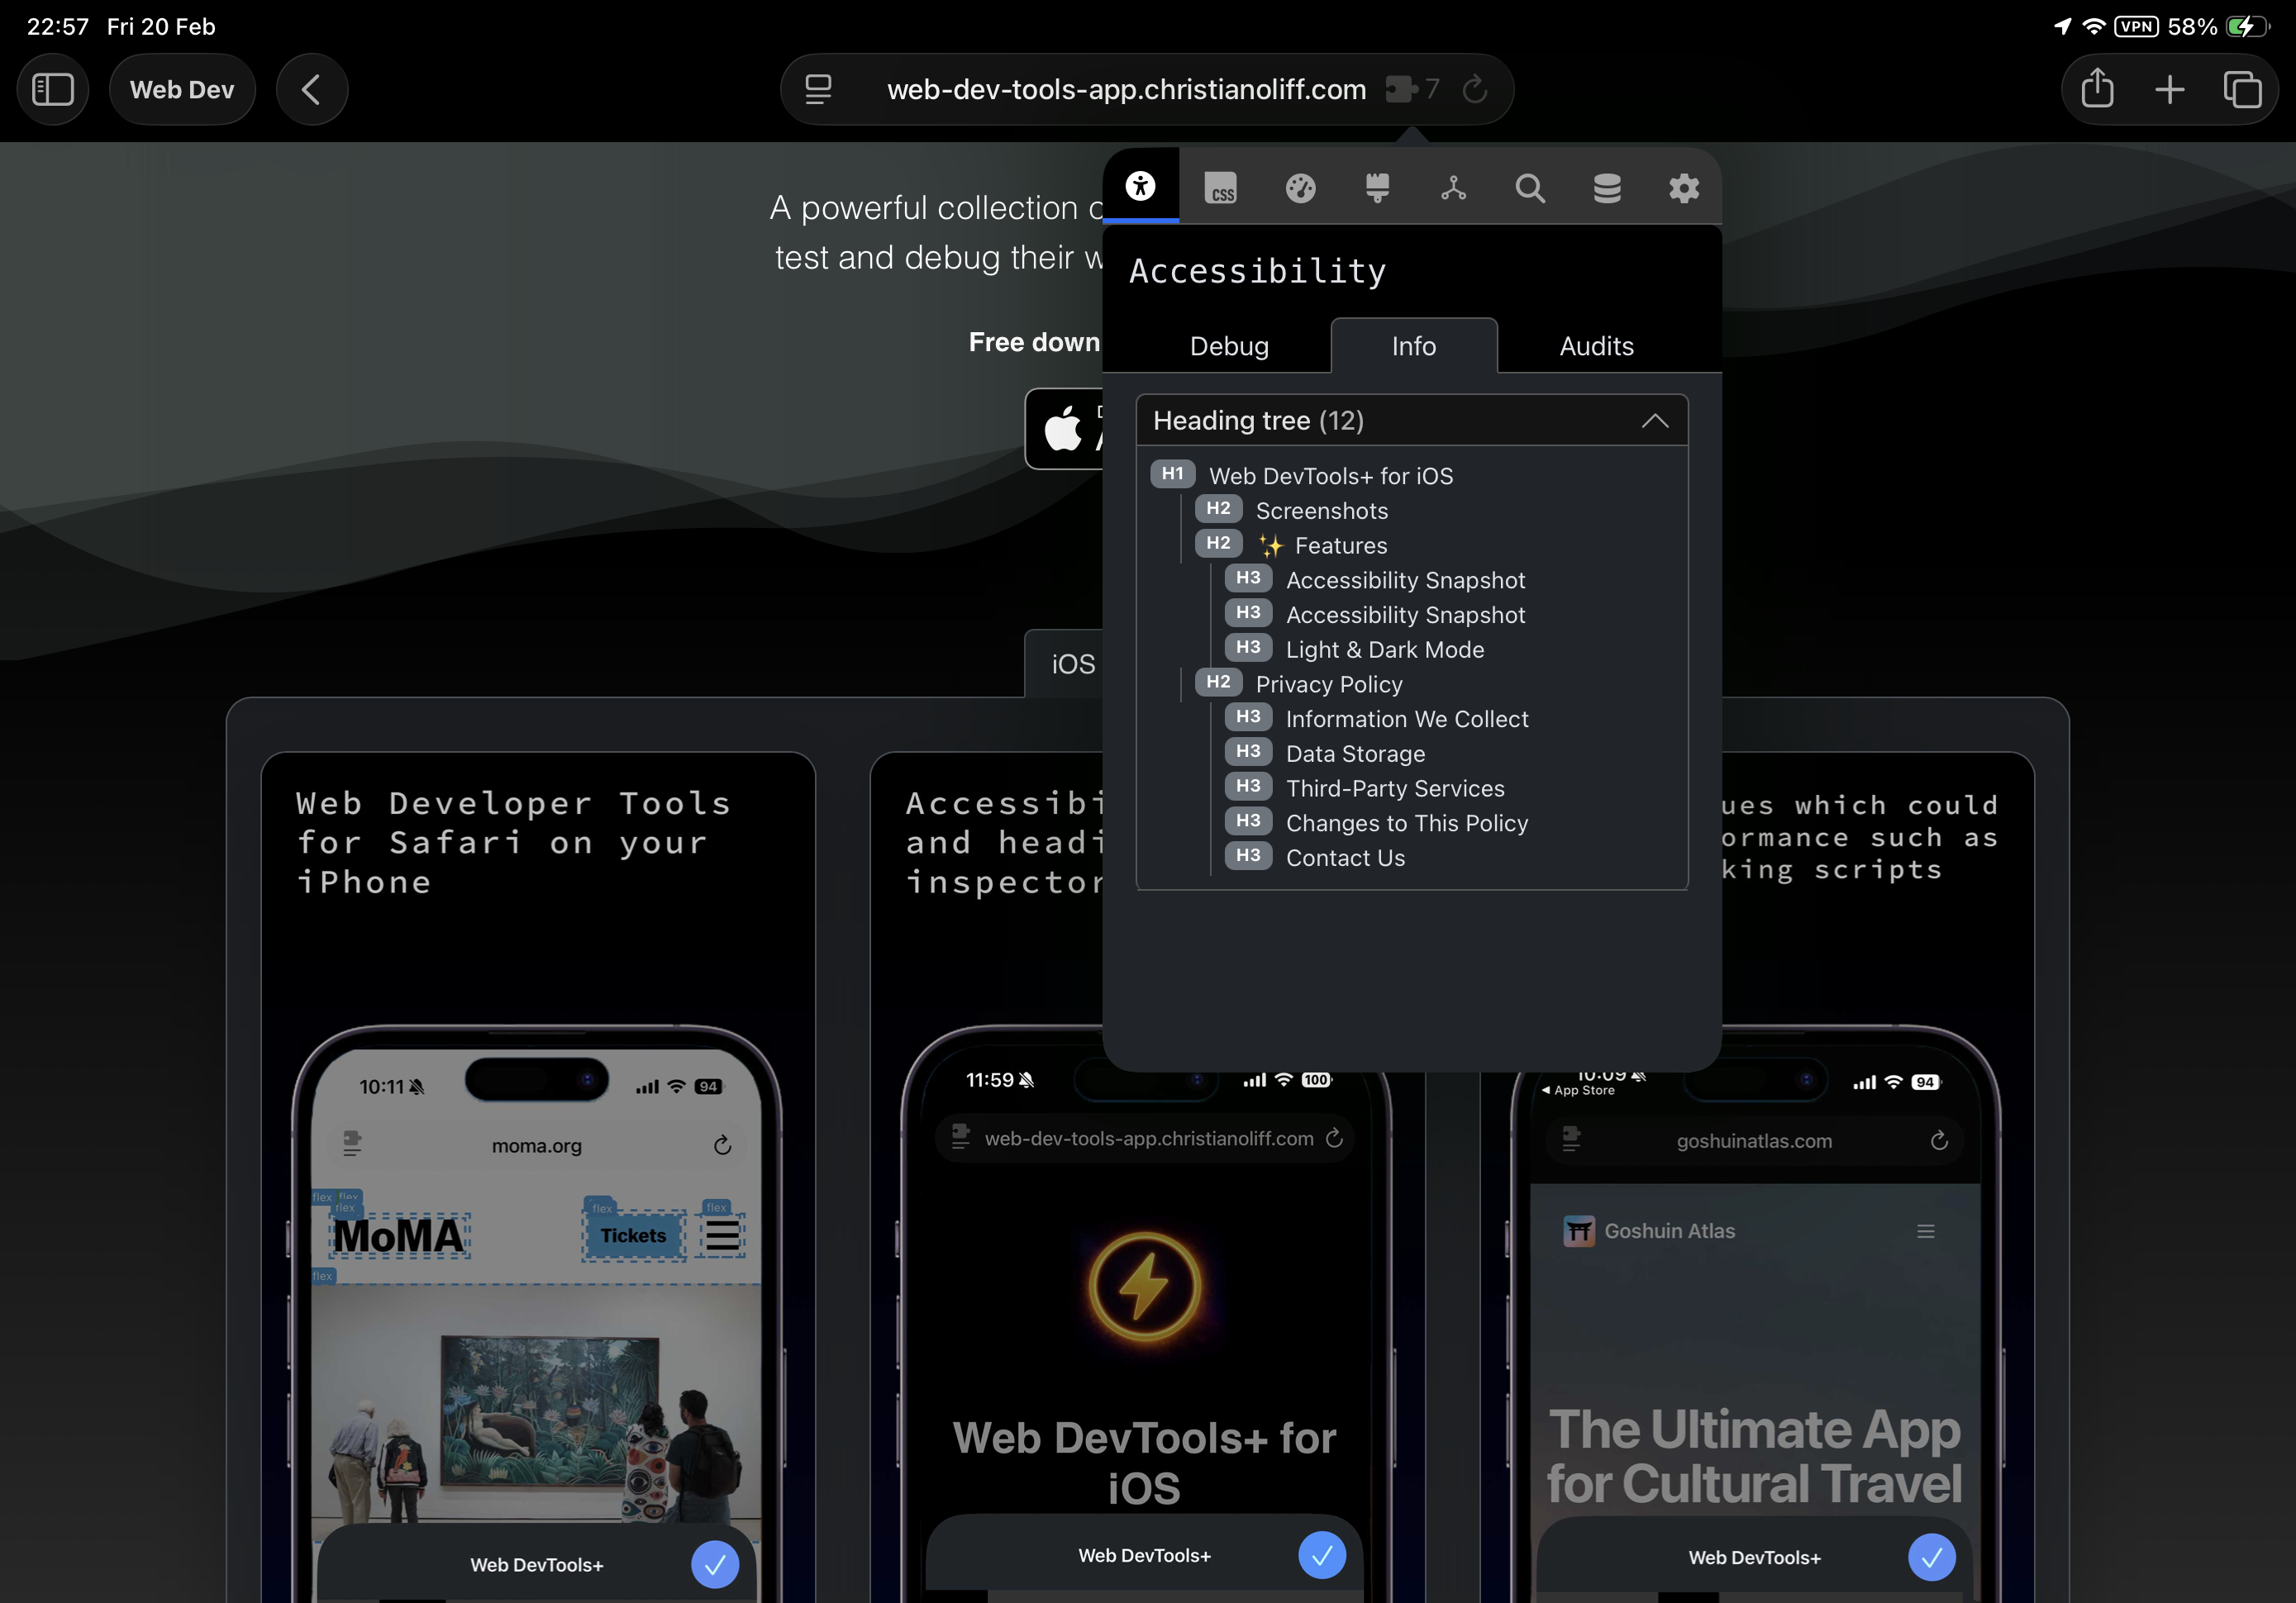The image size is (2296, 1603).
Task: Open the DevTools settings gear
Action: click(x=1684, y=187)
